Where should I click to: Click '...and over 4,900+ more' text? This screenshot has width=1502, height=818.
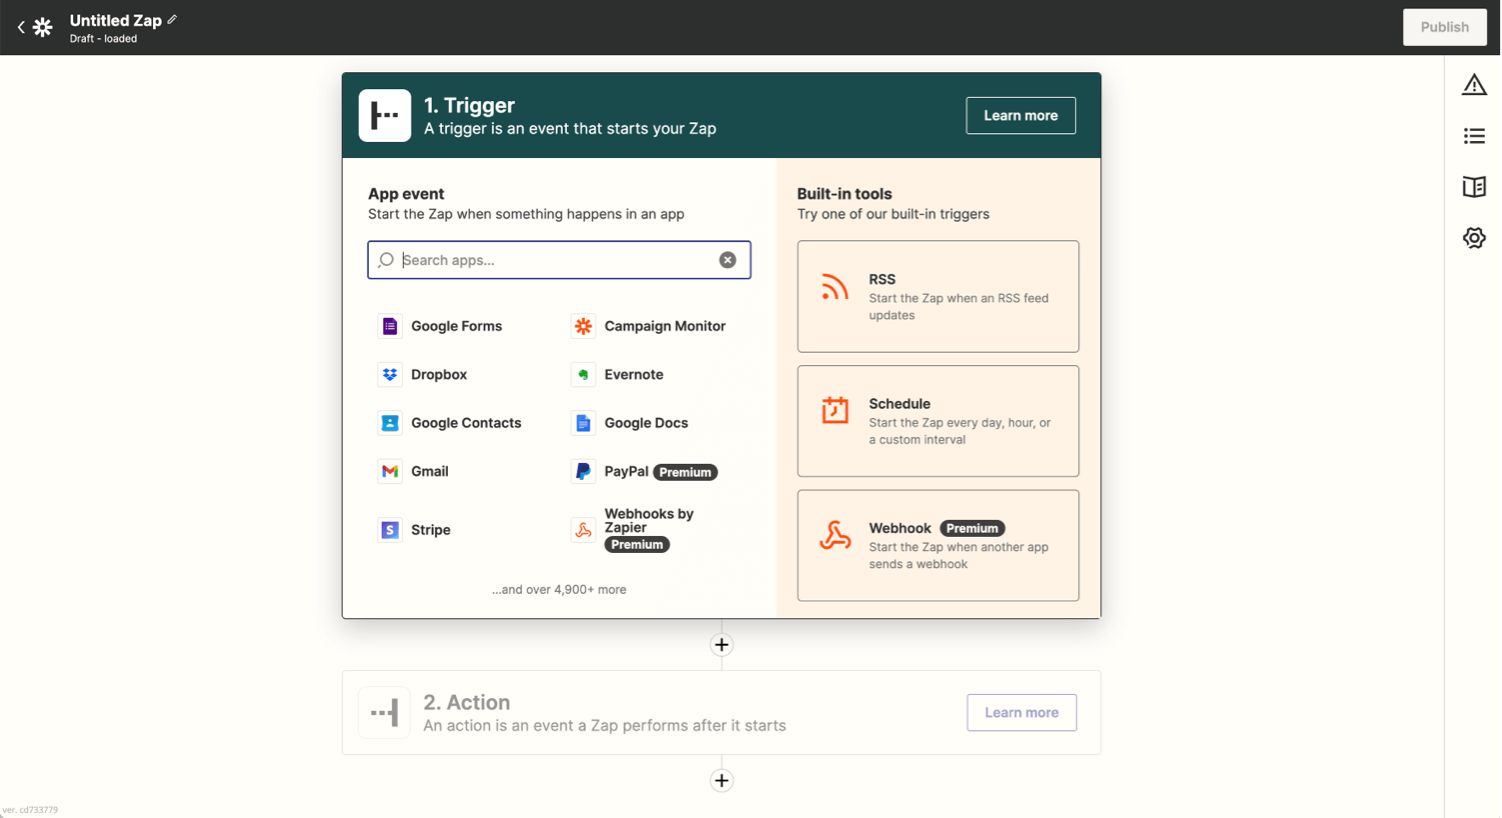tap(559, 589)
